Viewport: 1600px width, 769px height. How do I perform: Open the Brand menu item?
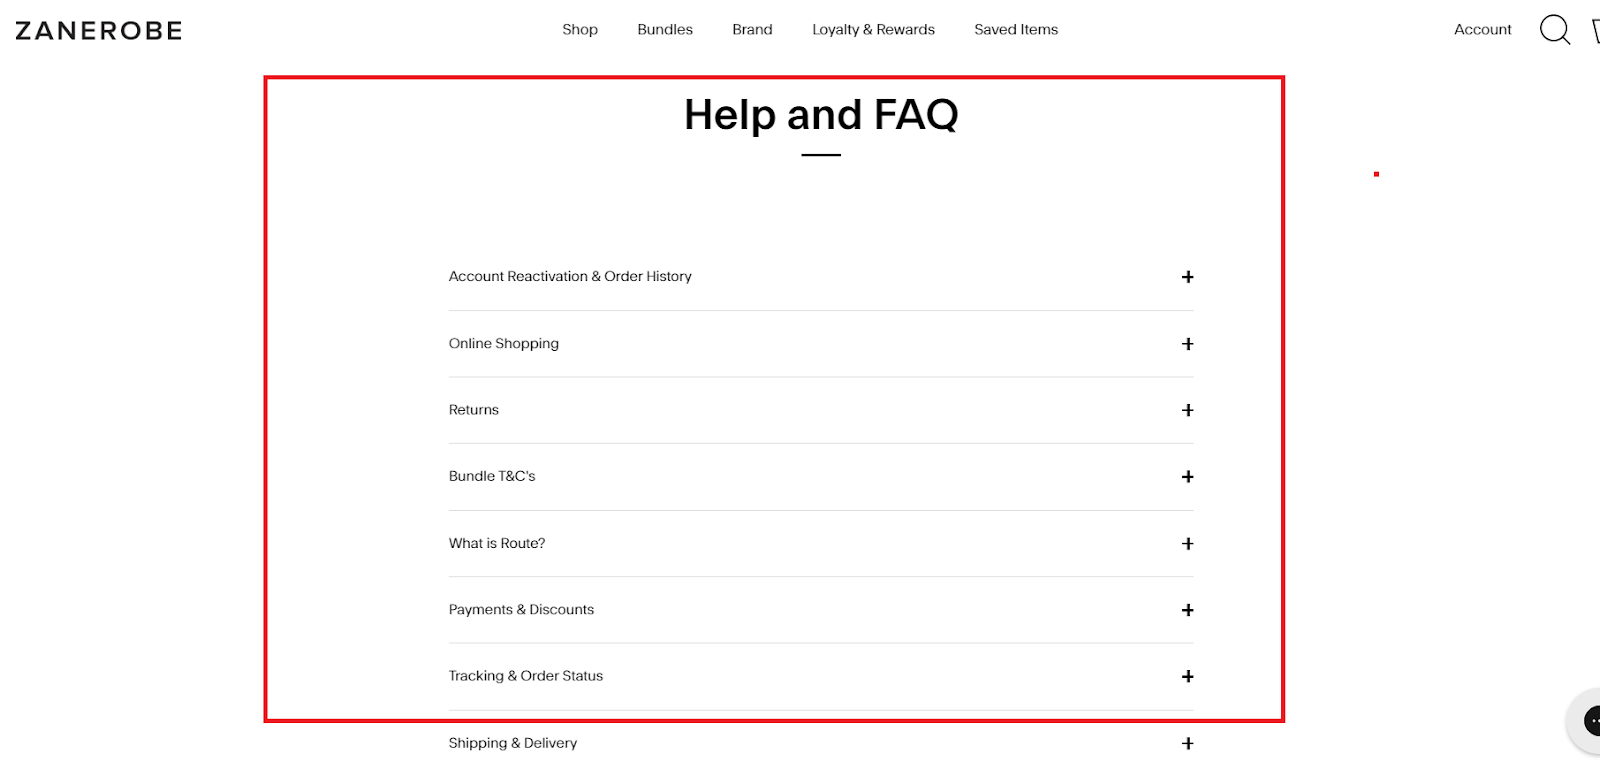point(752,30)
